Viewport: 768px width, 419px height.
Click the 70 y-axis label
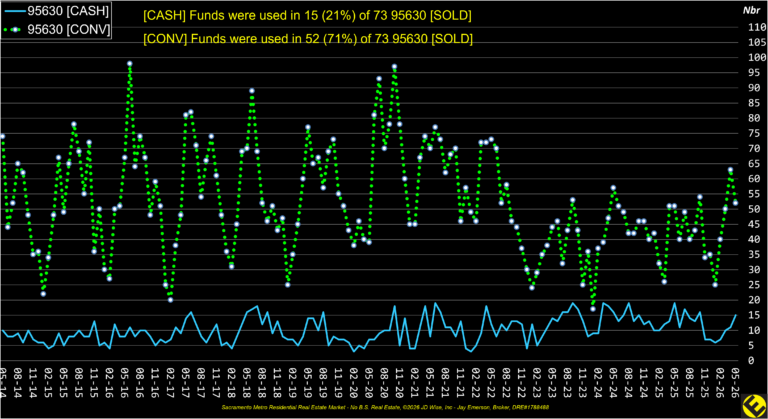pyautogui.click(x=754, y=148)
